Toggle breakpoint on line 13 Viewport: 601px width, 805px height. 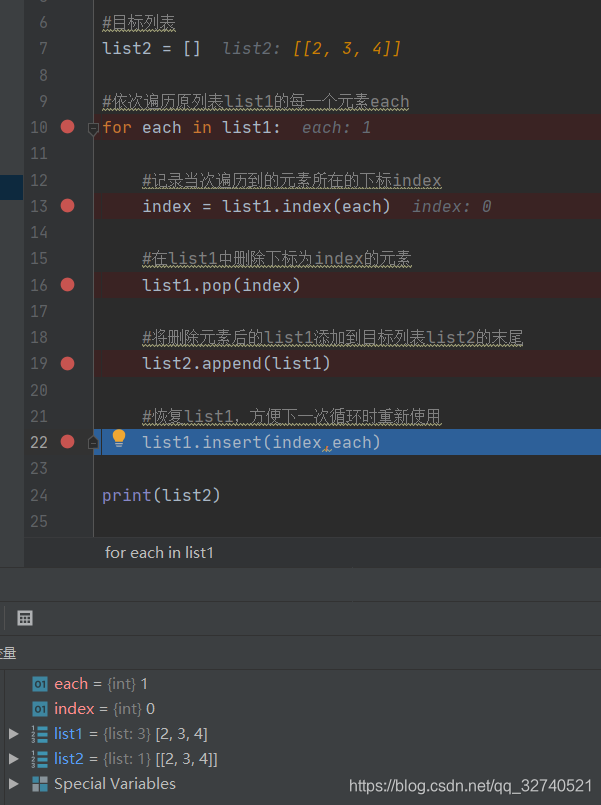click(x=67, y=206)
